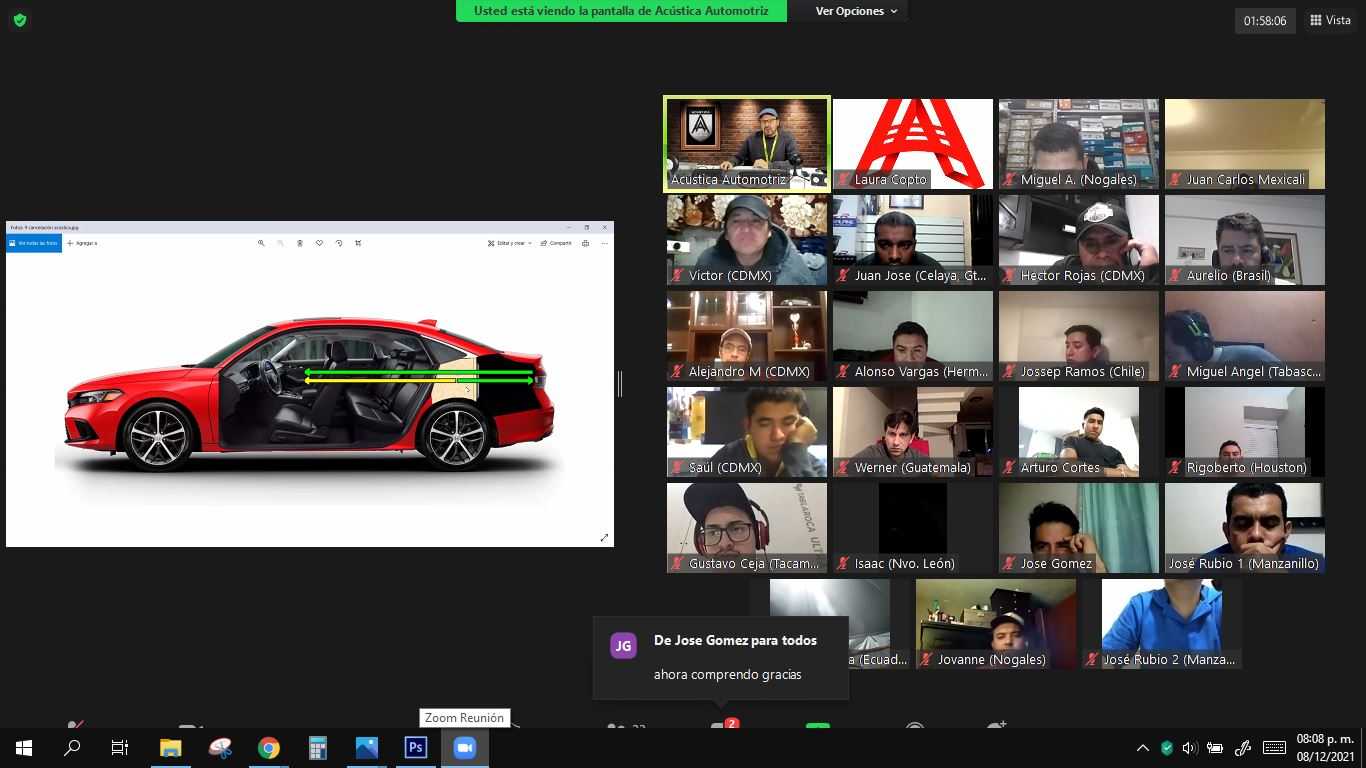The width and height of the screenshot is (1366, 768).
Task: Select Laura Copto participant tile
Action: [913, 144]
